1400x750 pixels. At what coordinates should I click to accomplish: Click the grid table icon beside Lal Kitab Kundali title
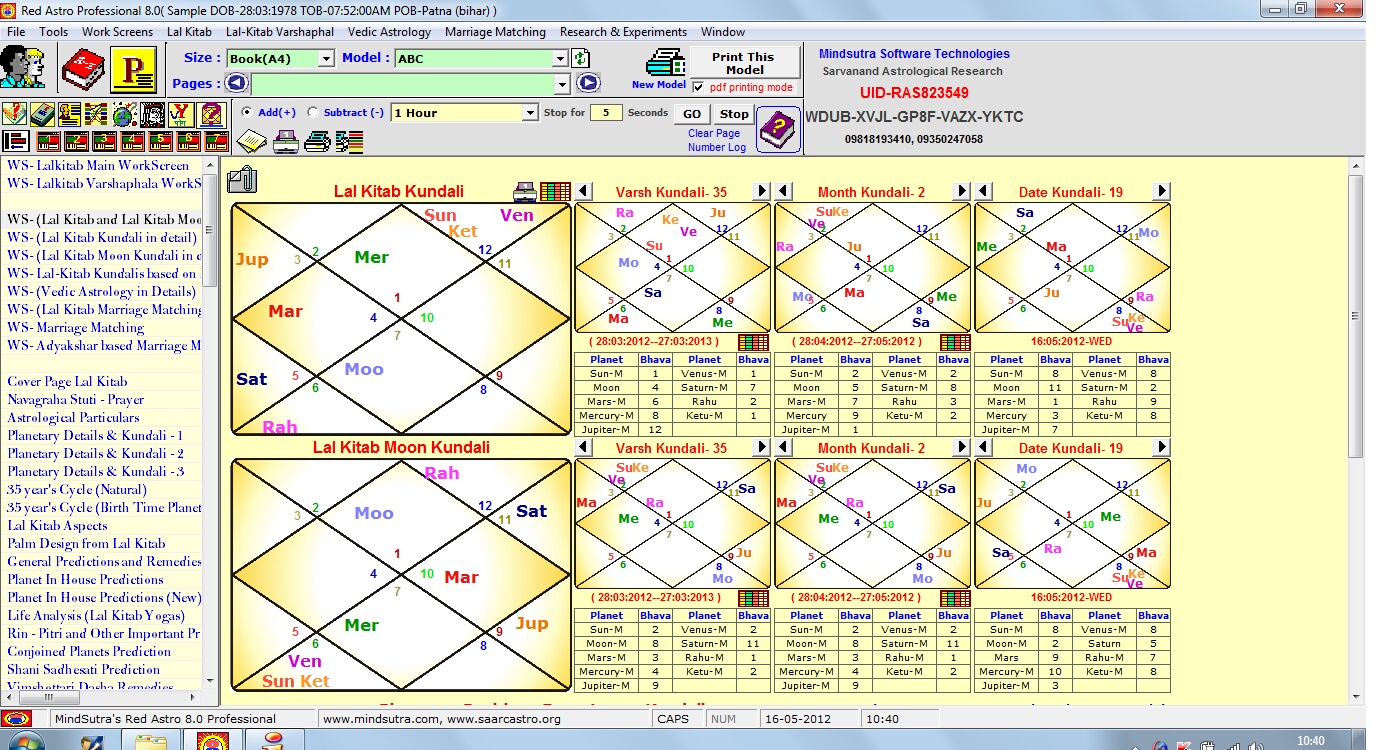click(x=555, y=191)
